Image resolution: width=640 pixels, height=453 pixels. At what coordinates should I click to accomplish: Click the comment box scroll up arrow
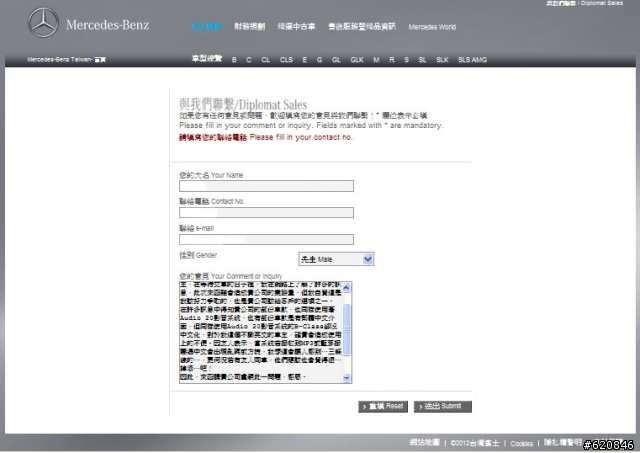pos(347,288)
